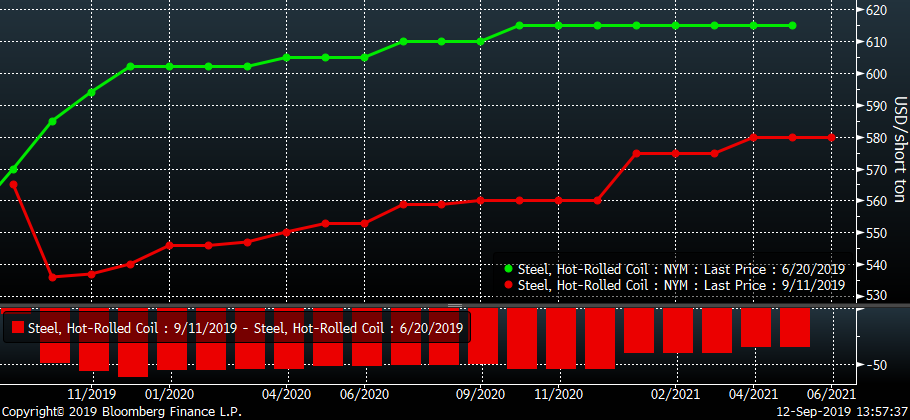Image resolution: width=910 pixels, height=420 pixels.
Task: Click the green data point at 570
Action: pyautogui.click(x=13, y=170)
